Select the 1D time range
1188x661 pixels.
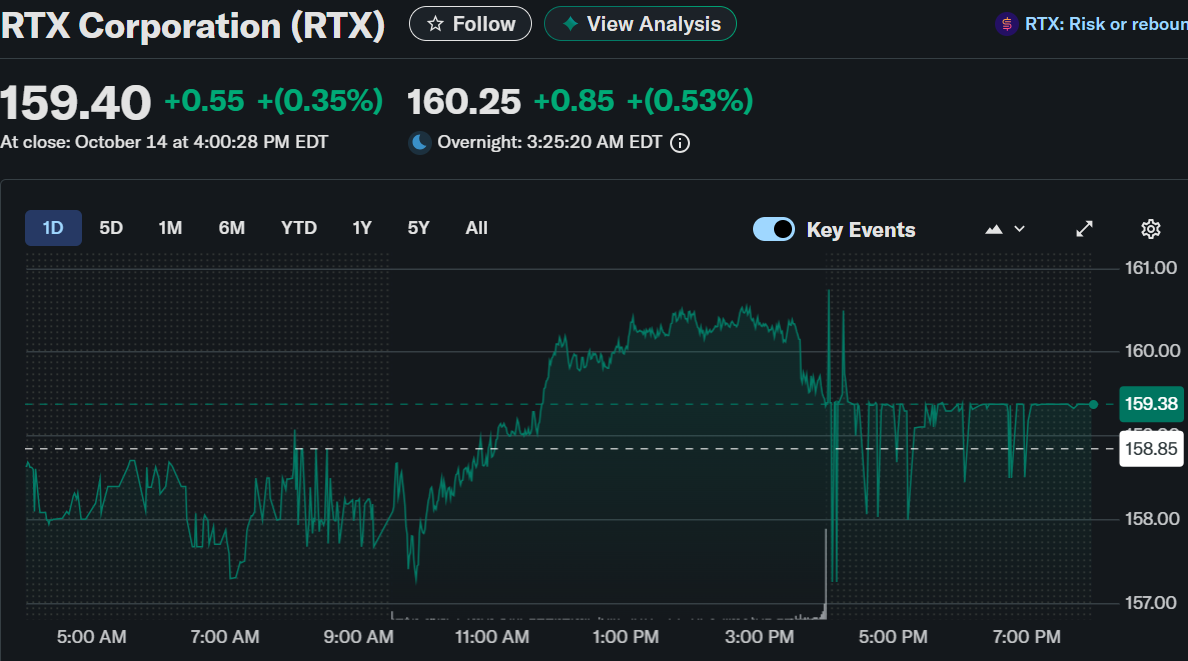click(x=53, y=228)
